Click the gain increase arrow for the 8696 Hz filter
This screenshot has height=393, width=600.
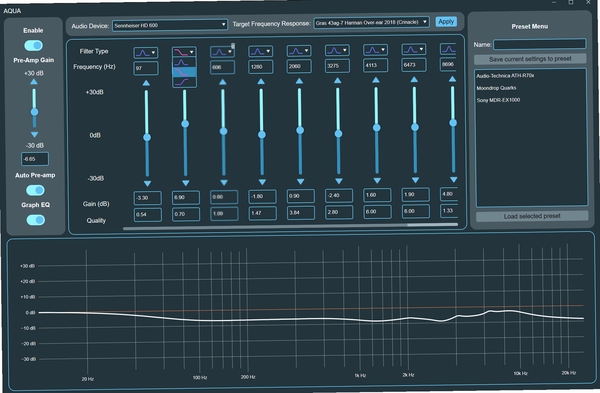click(x=452, y=79)
